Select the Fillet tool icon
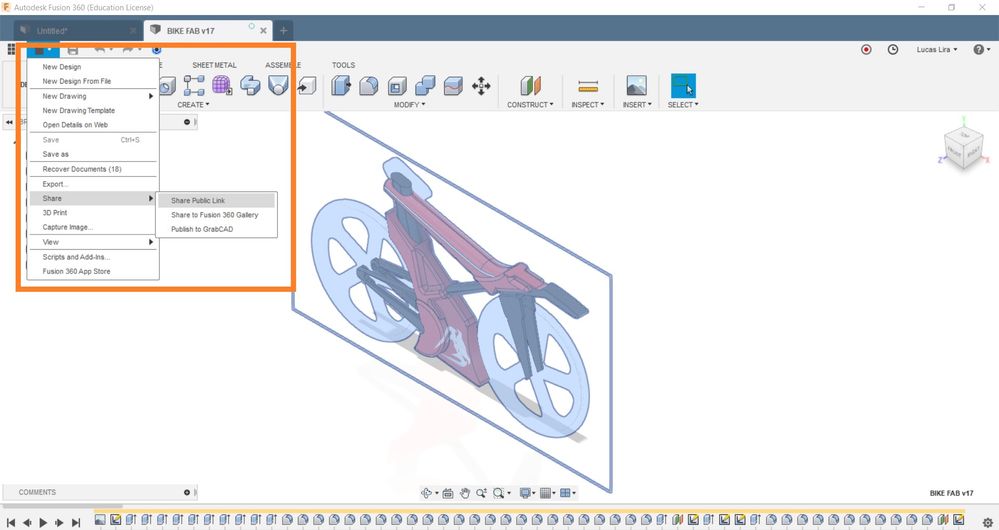The image size is (999, 530). [369, 85]
